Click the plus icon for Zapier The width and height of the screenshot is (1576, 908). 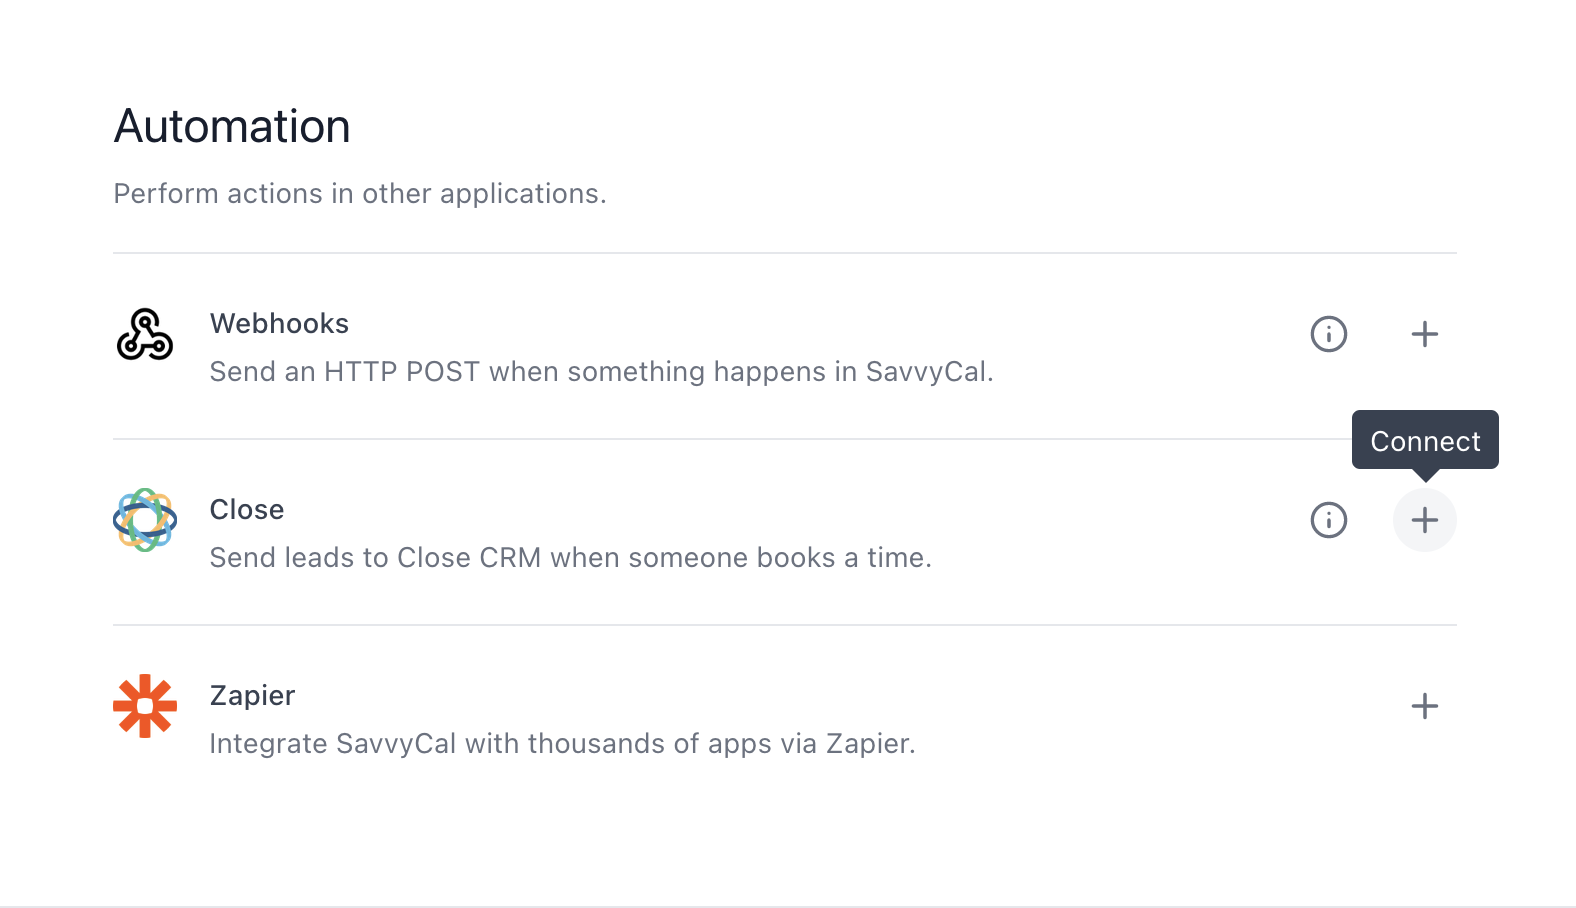click(1425, 706)
